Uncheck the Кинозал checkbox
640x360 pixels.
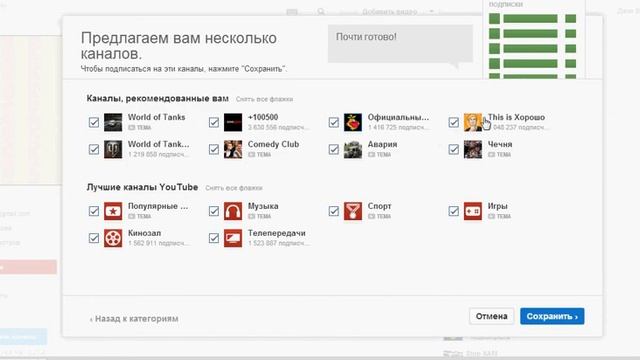94,238
